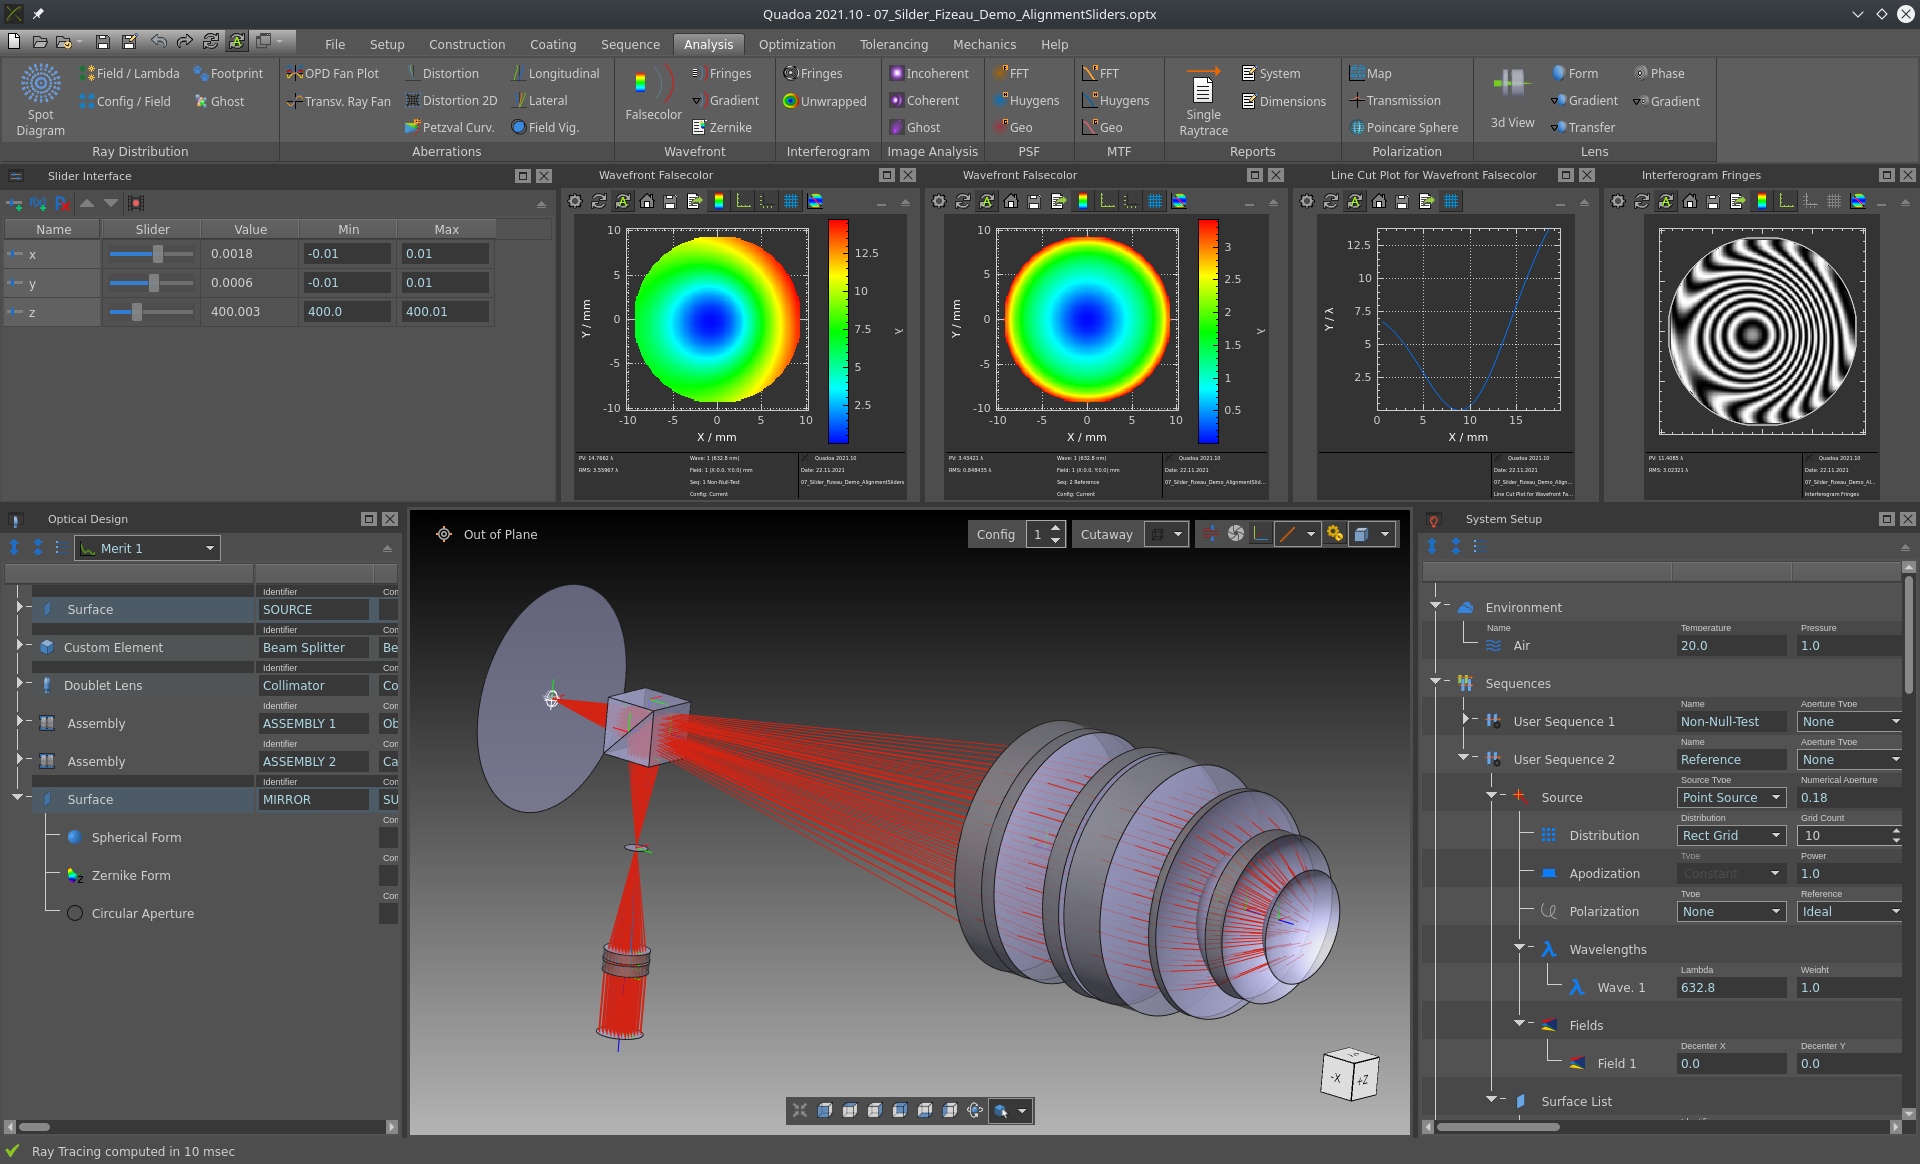
Task: Click the aperture shutter icon in the 3D view toolbar
Action: pyautogui.click(x=1236, y=534)
